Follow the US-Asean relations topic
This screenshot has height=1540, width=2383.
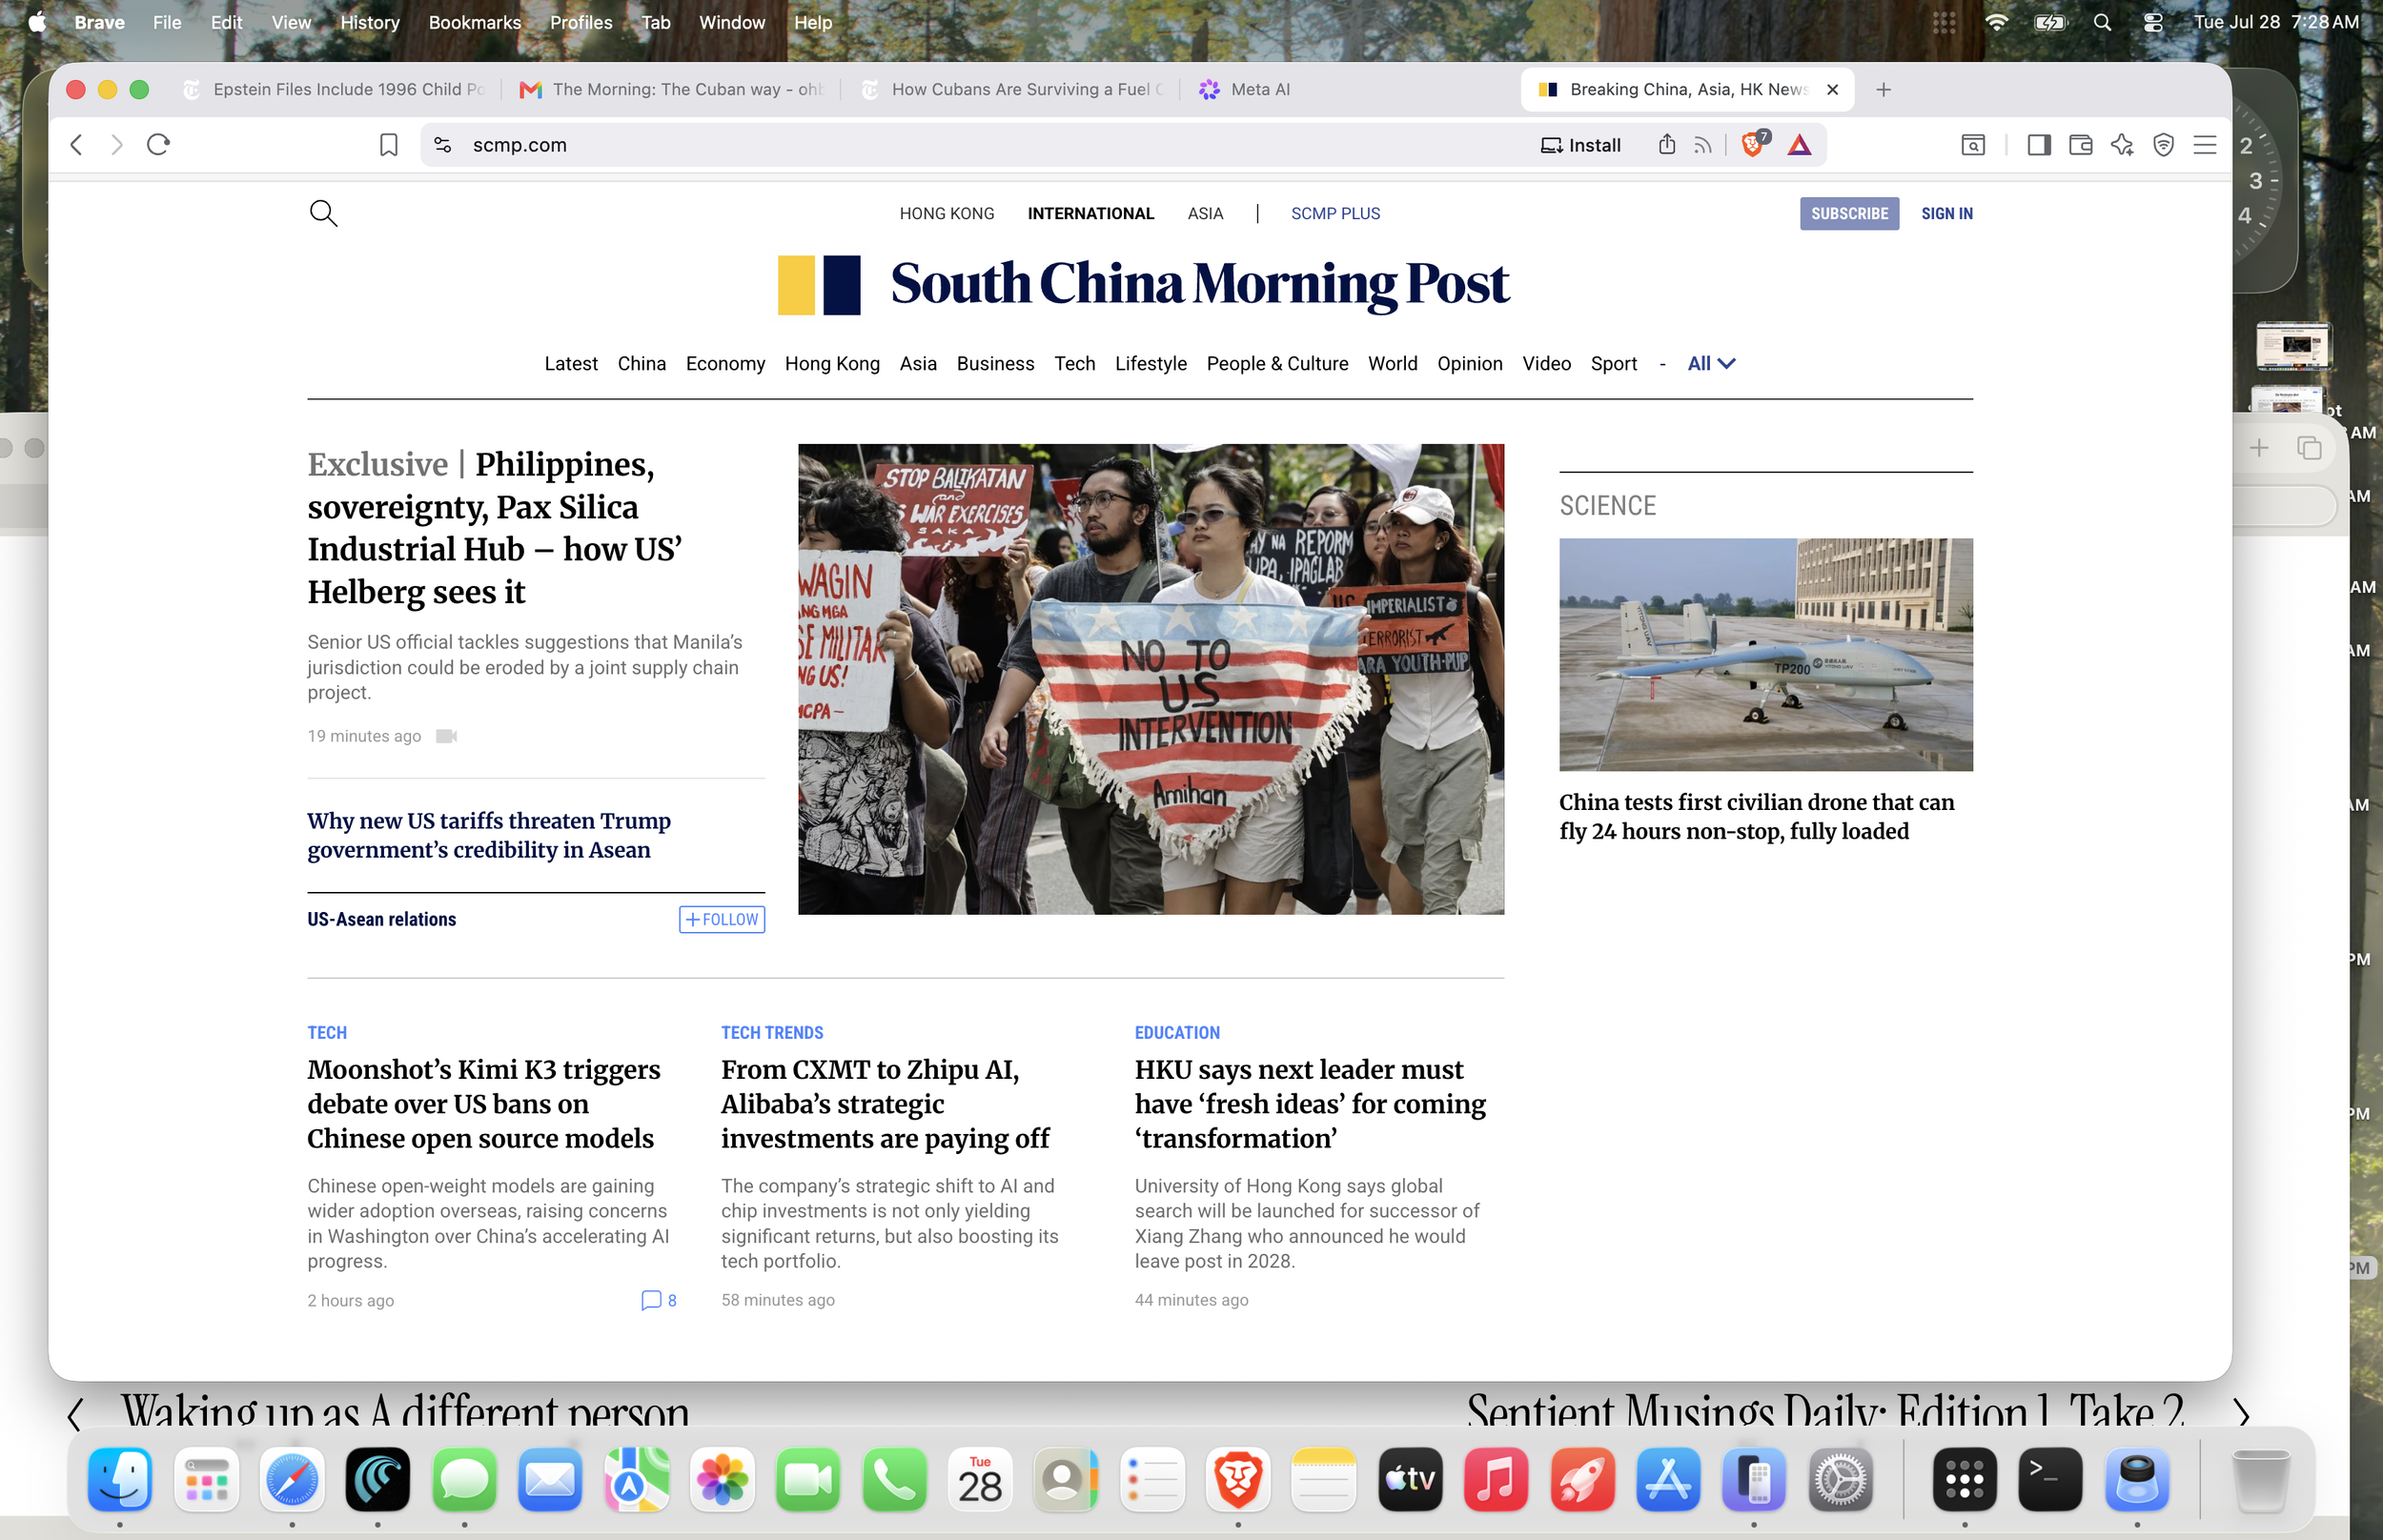[x=722, y=920]
